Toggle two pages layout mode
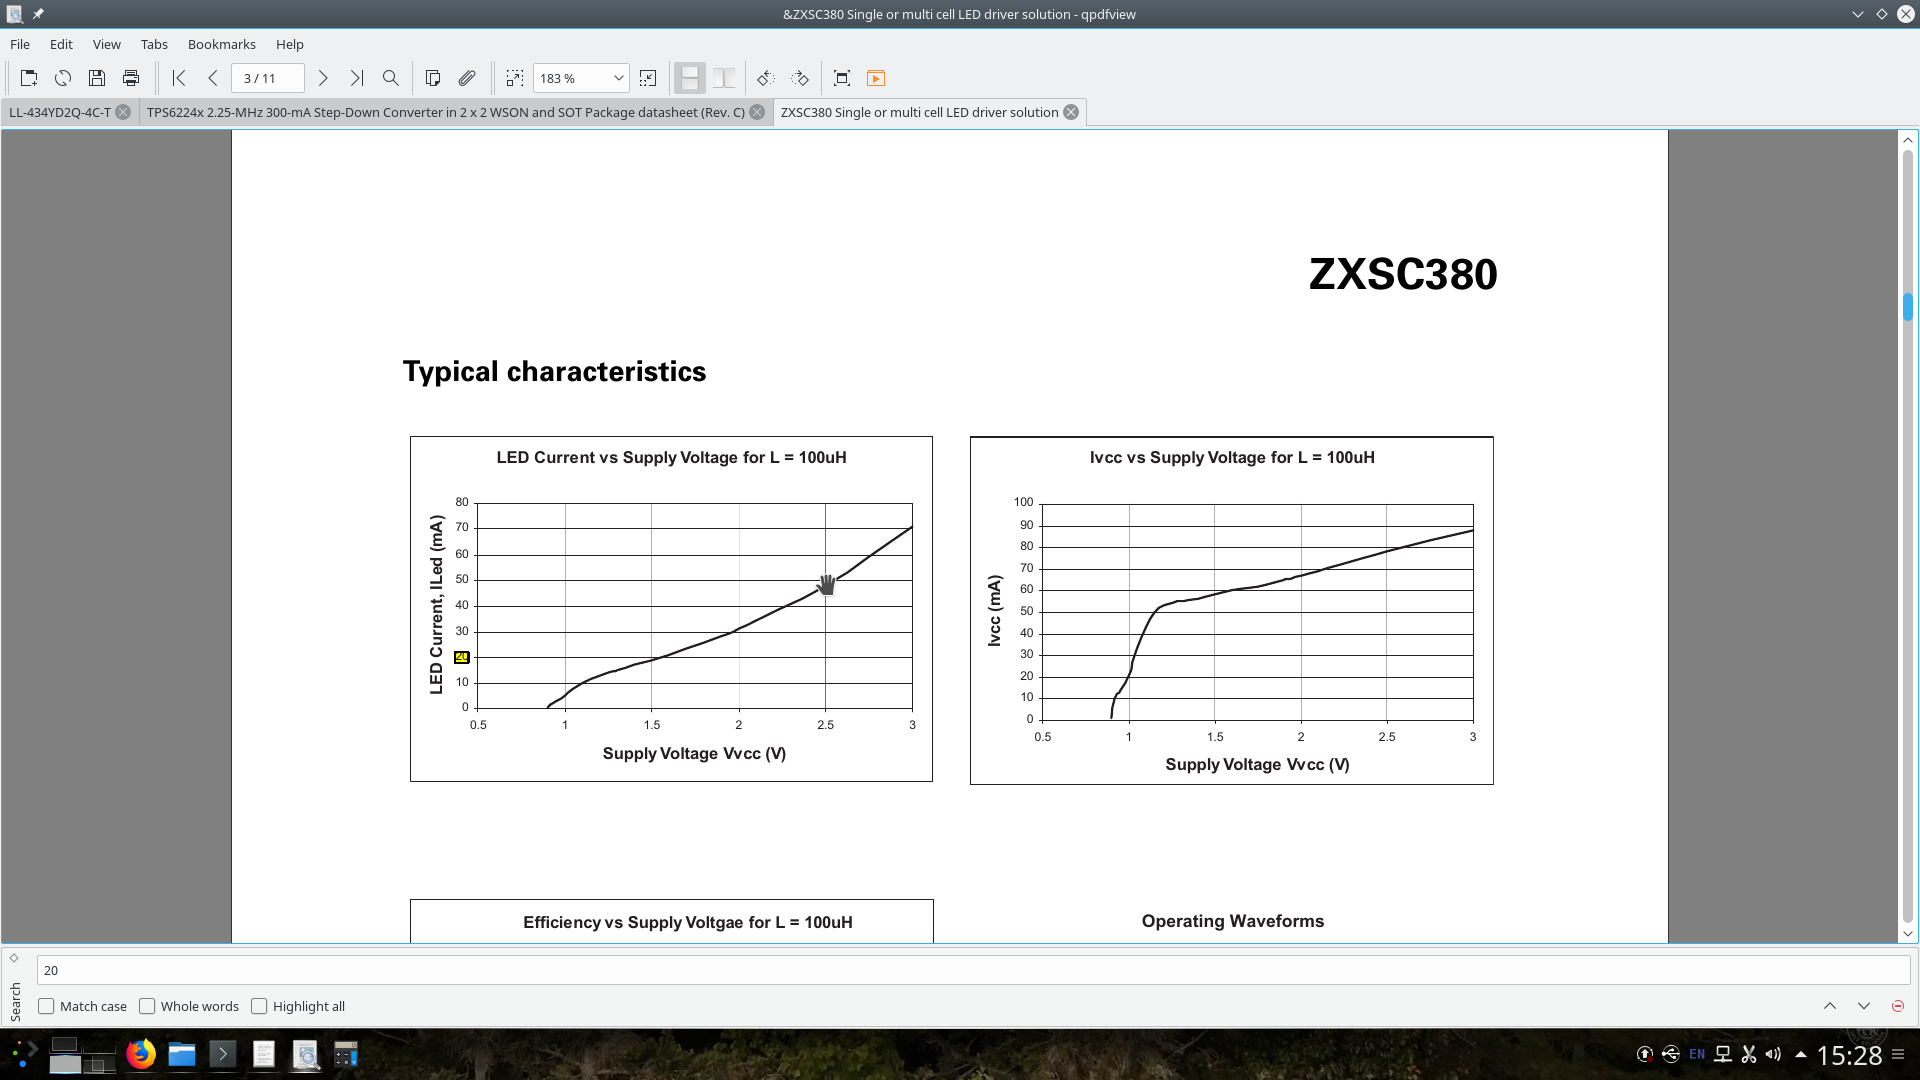The height and width of the screenshot is (1080, 1920). (x=724, y=78)
